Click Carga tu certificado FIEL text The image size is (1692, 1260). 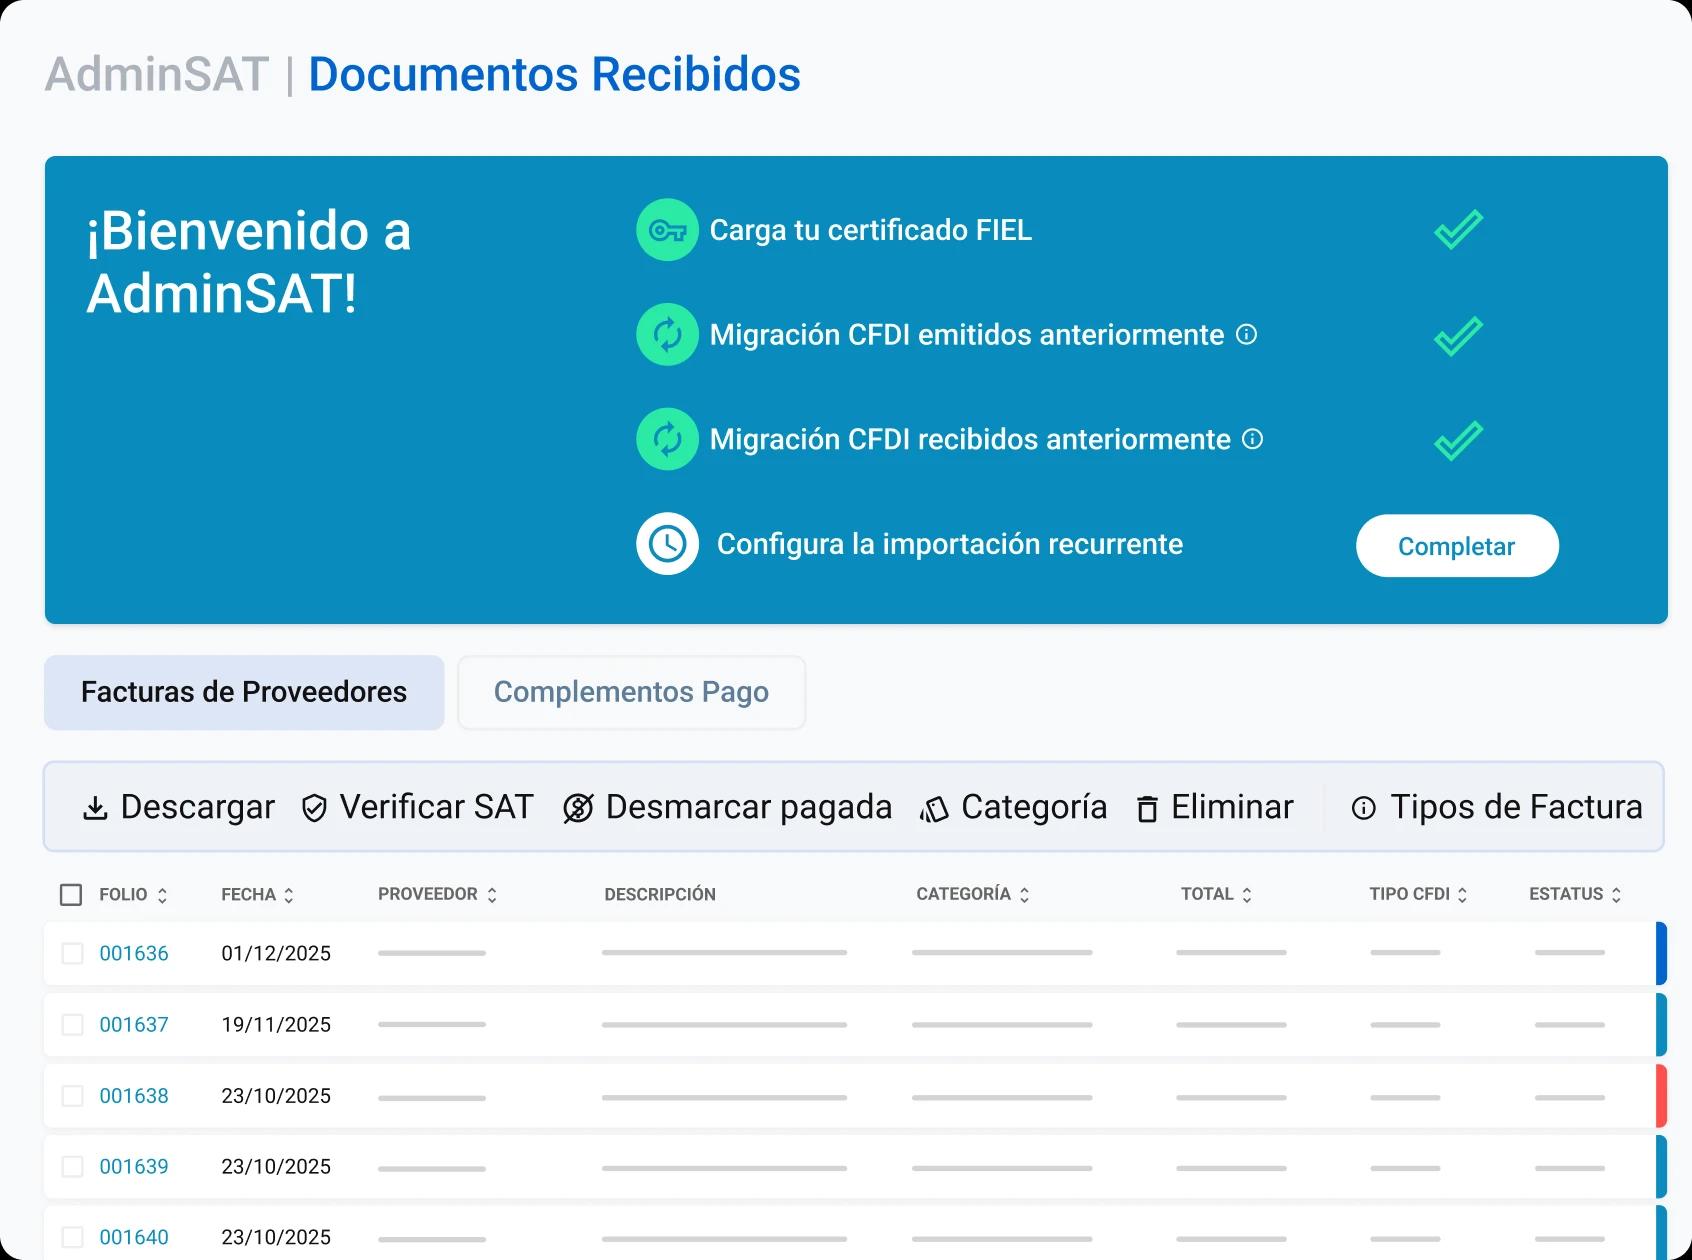pyautogui.click(x=870, y=230)
